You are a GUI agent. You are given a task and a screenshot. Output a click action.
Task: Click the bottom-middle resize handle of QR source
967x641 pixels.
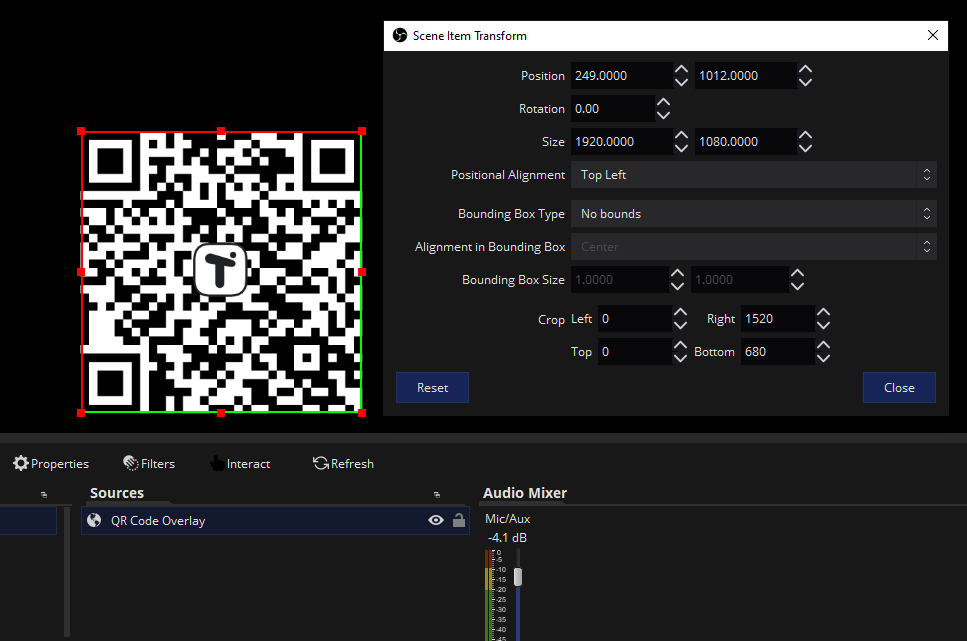(221, 413)
